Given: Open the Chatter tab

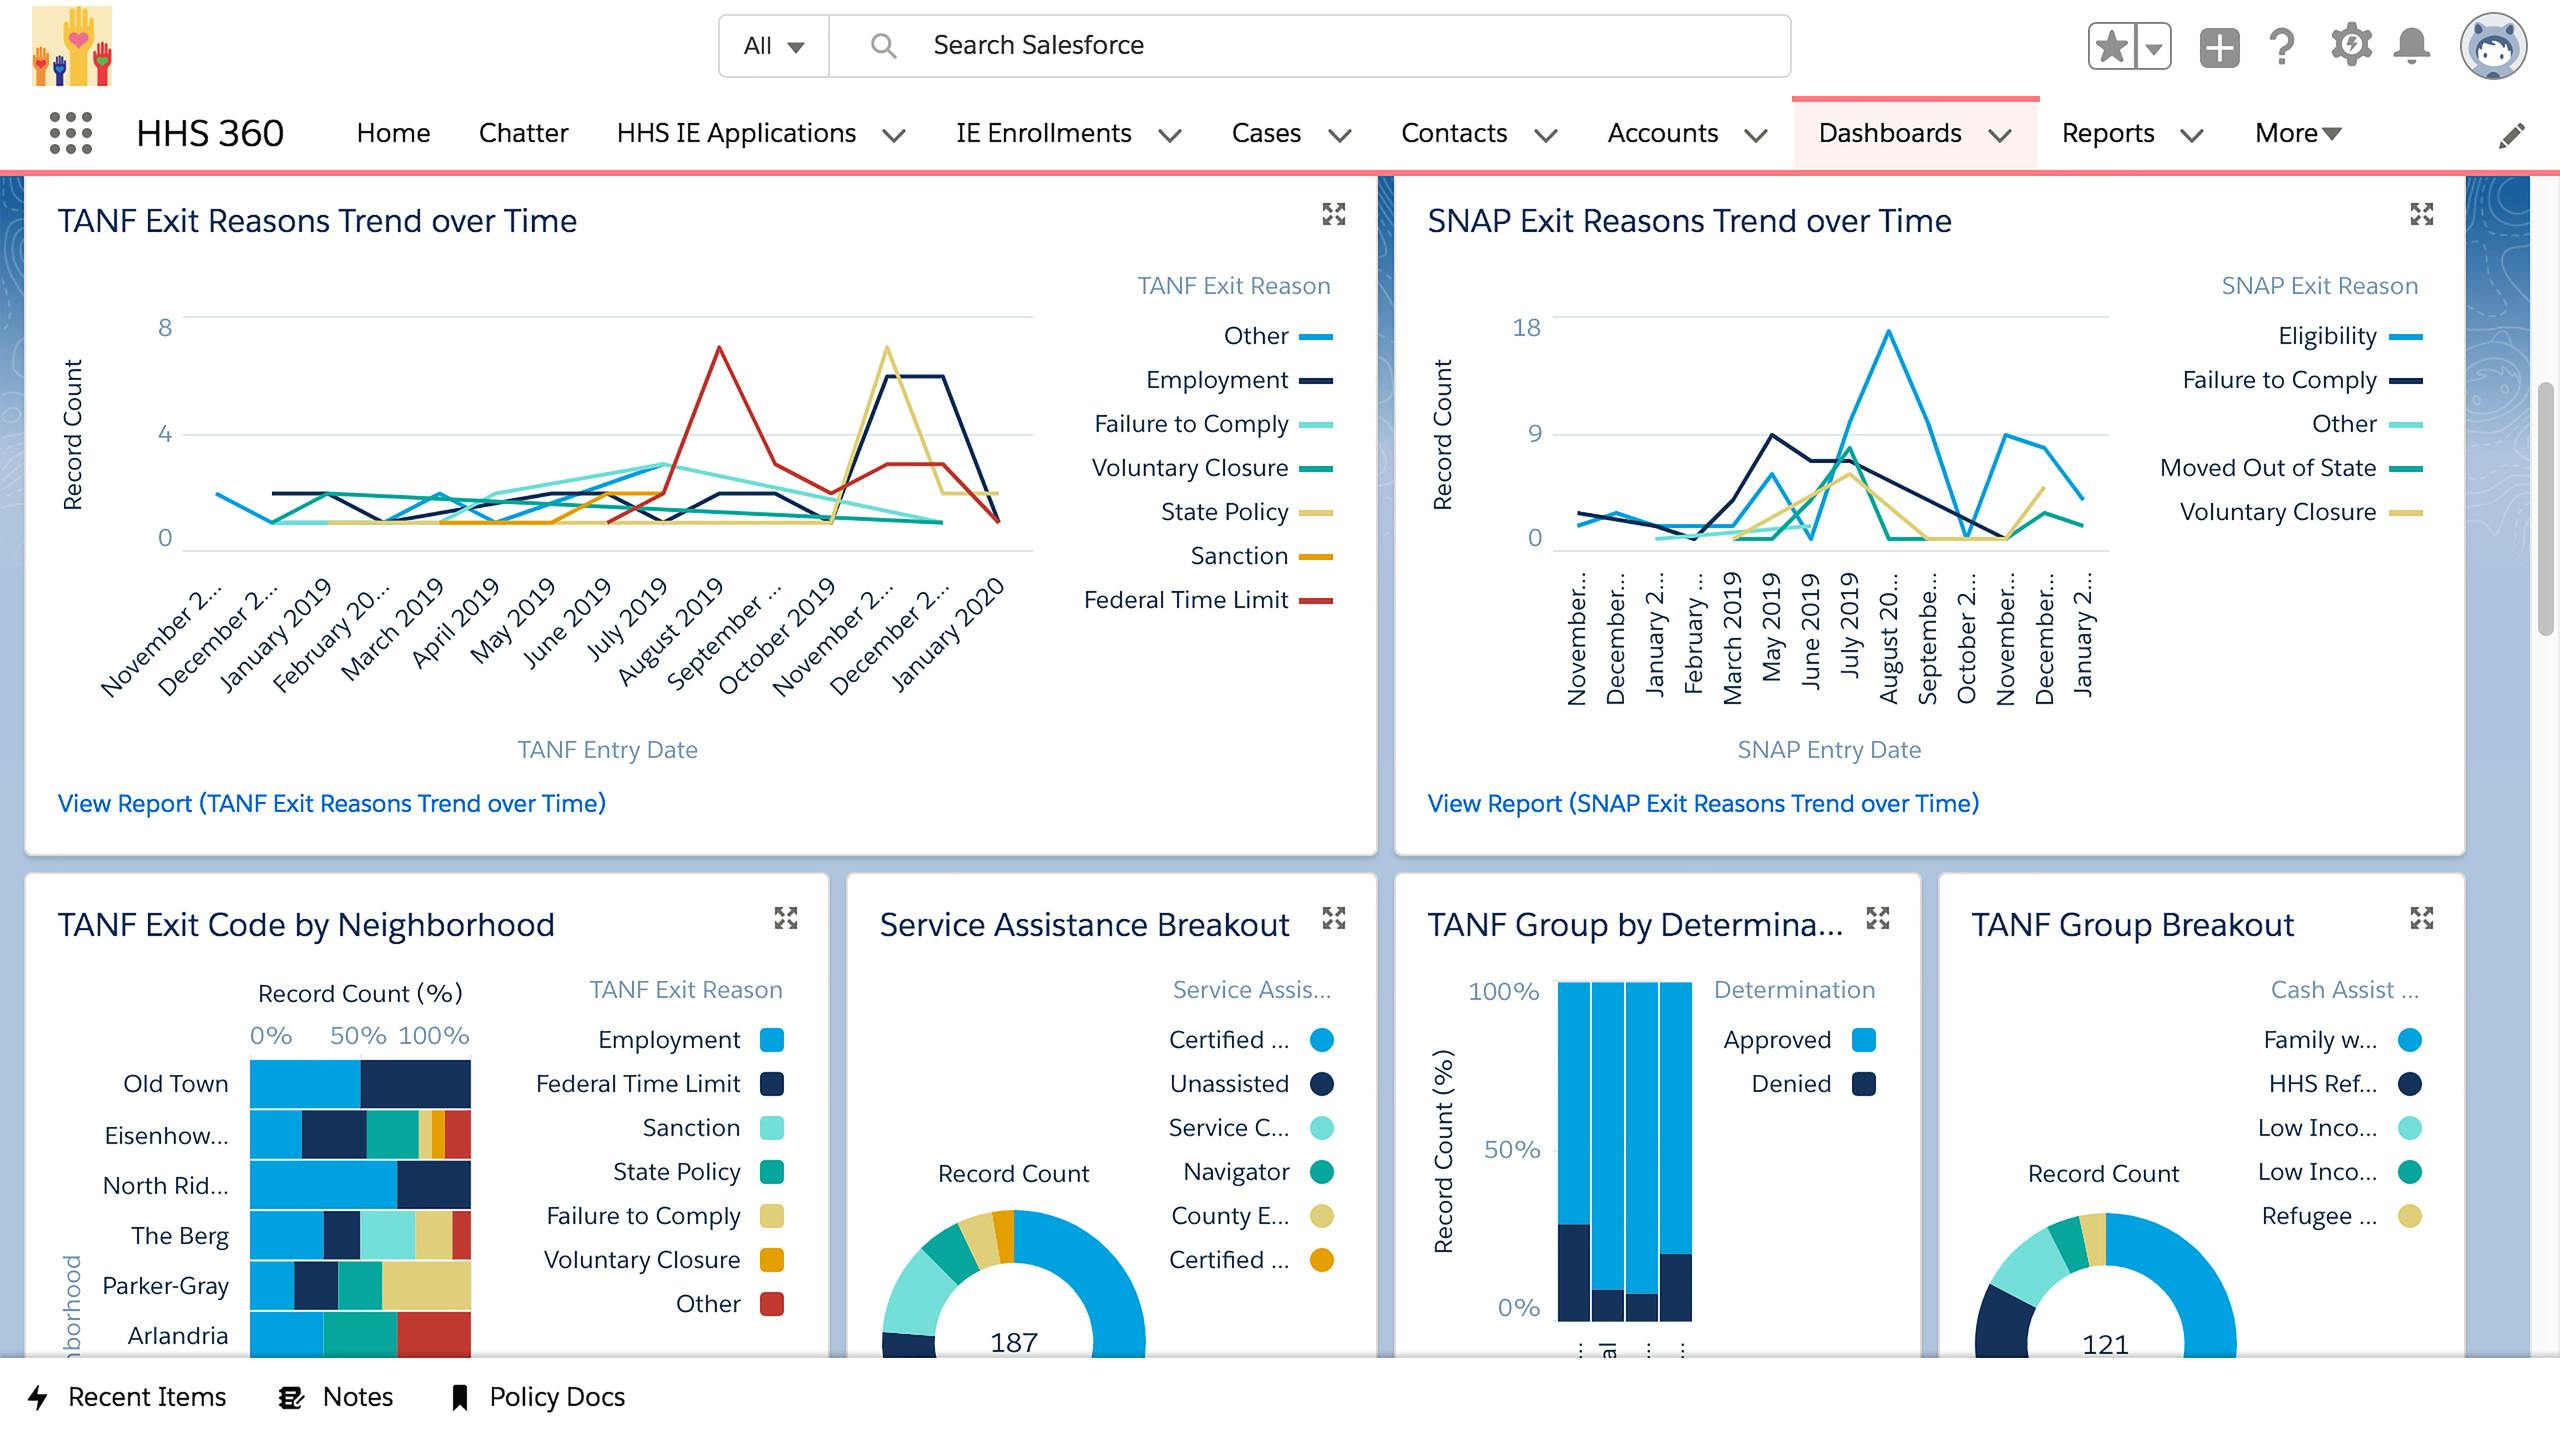Looking at the screenshot, I should click(523, 133).
